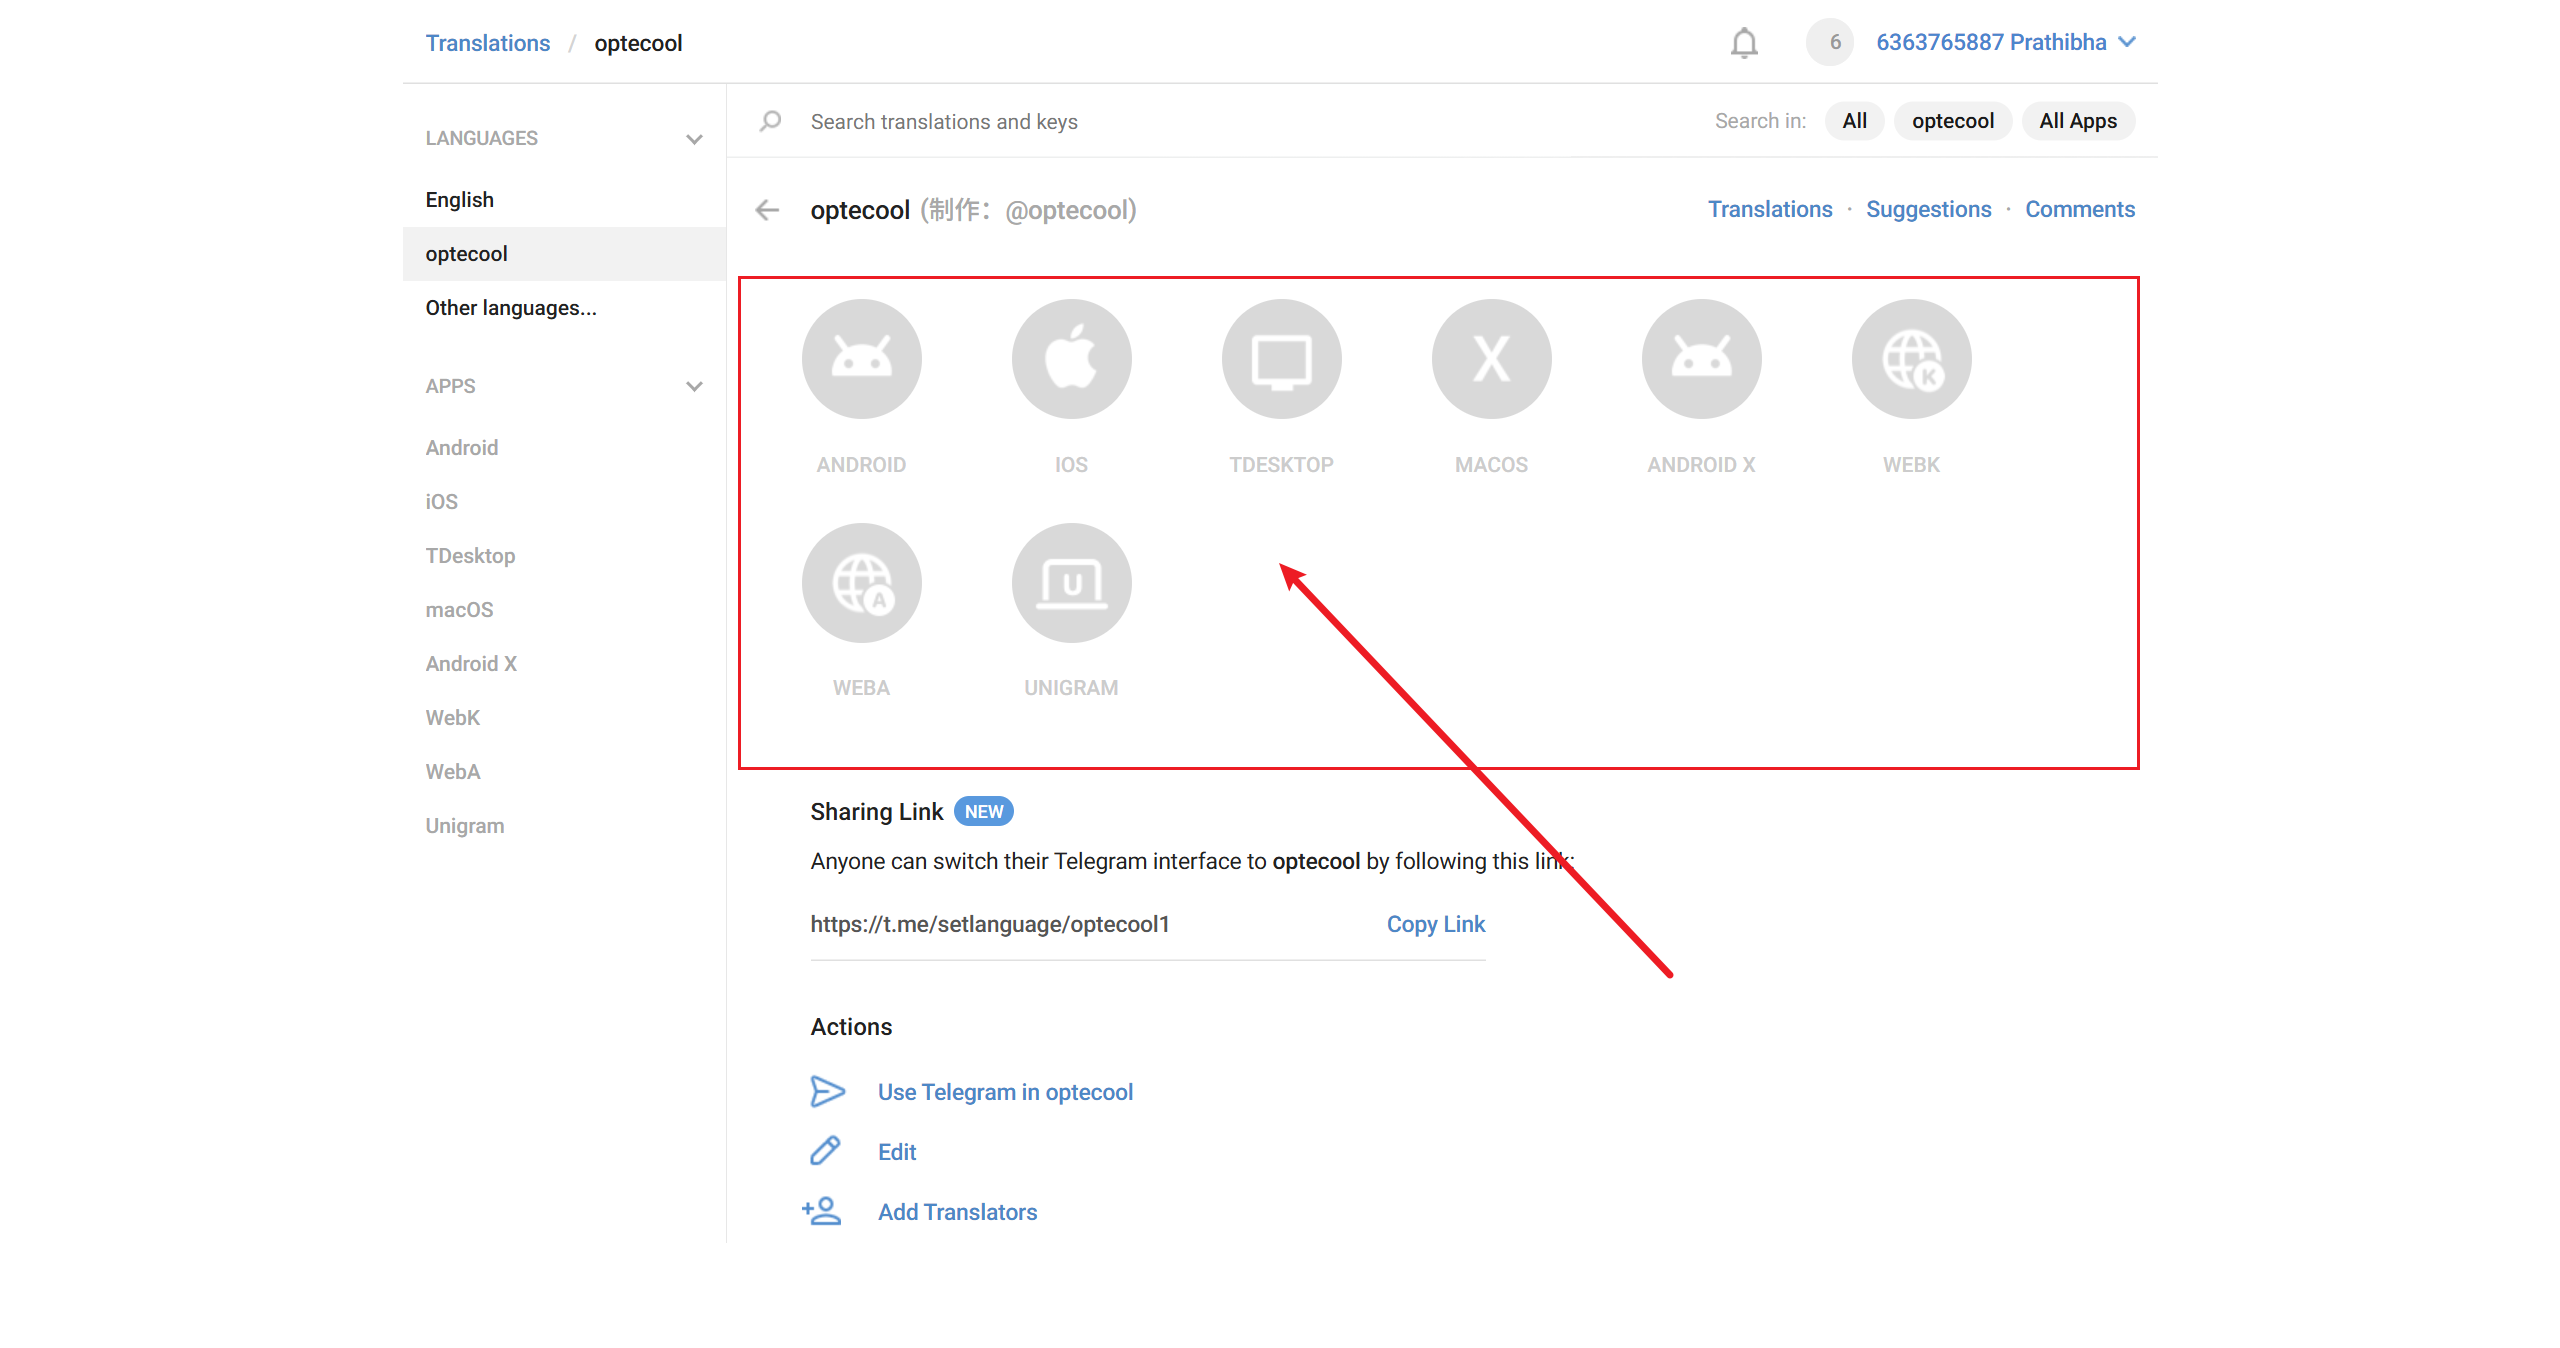The image size is (2560, 1348).
Task: Open the Android app icon
Action: pyautogui.click(x=861, y=359)
